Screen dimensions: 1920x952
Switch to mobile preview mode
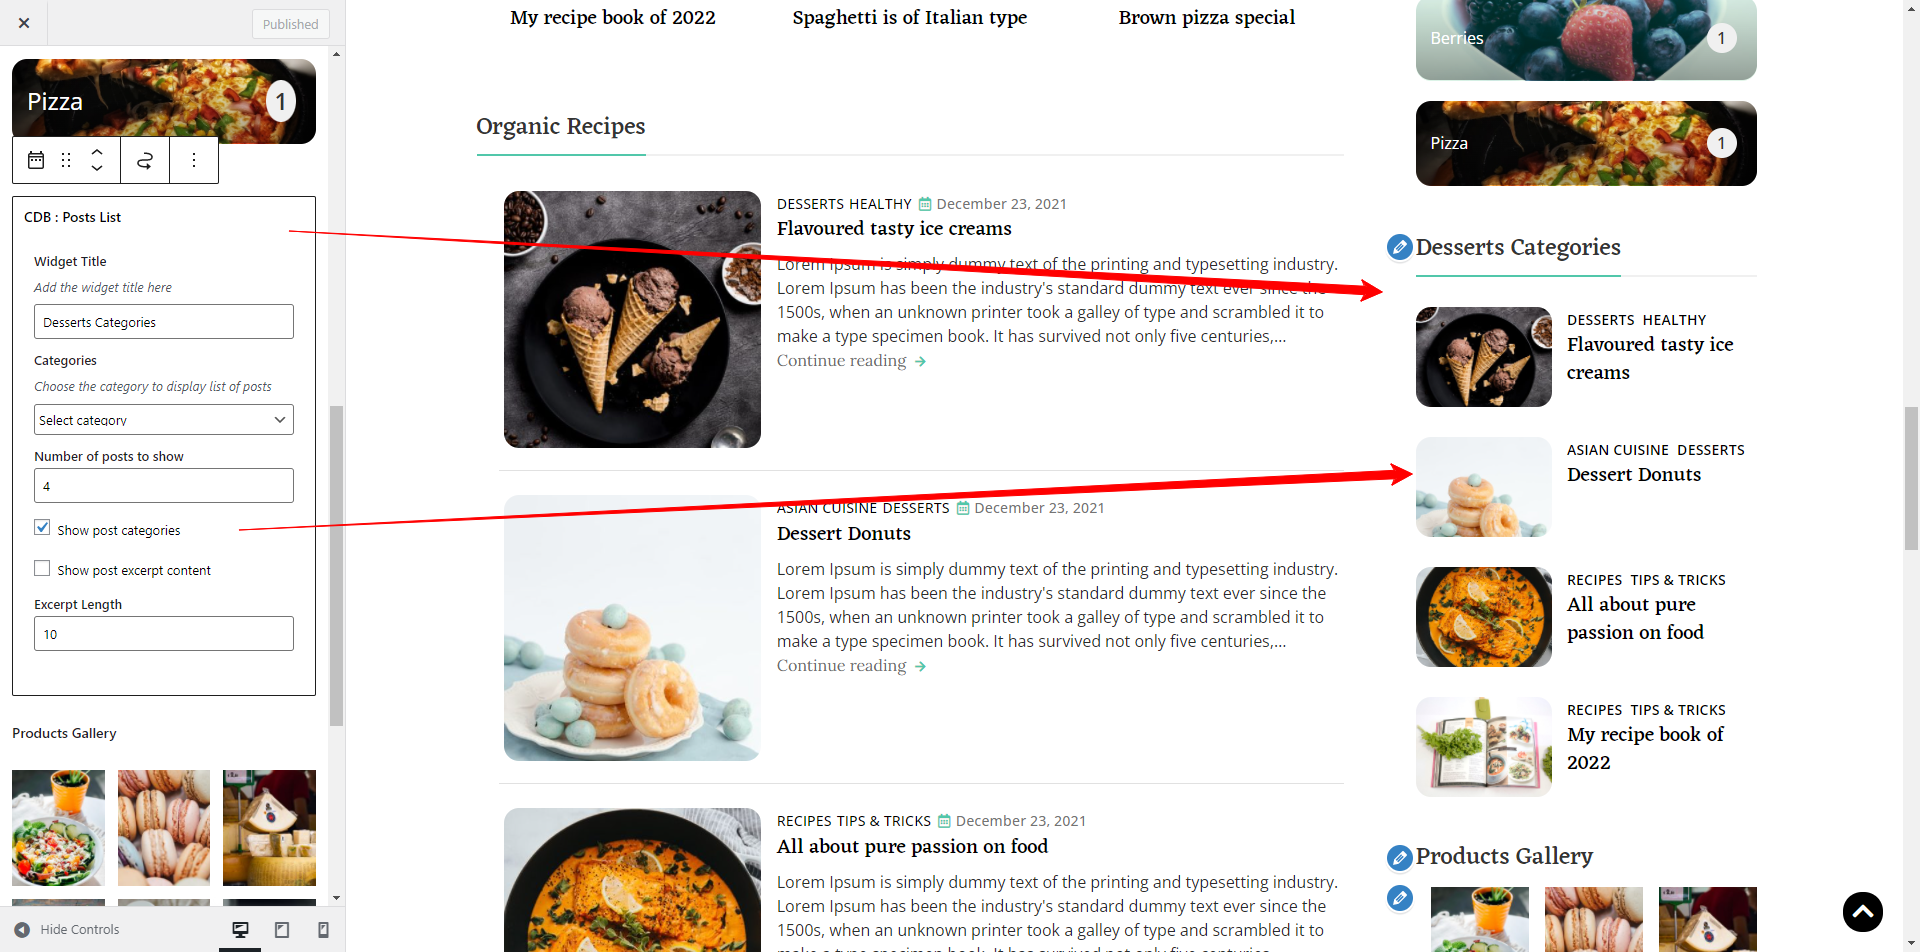pyautogui.click(x=323, y=930)
